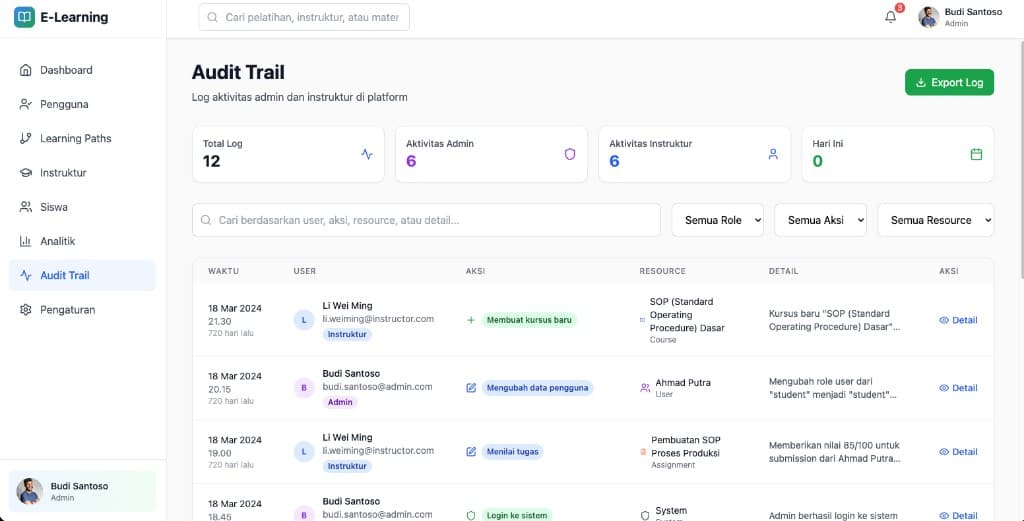This screenshot has height=521, width=1024.
Task: Click the Pengaturan gear icon
Action: (x=25, y=309)
